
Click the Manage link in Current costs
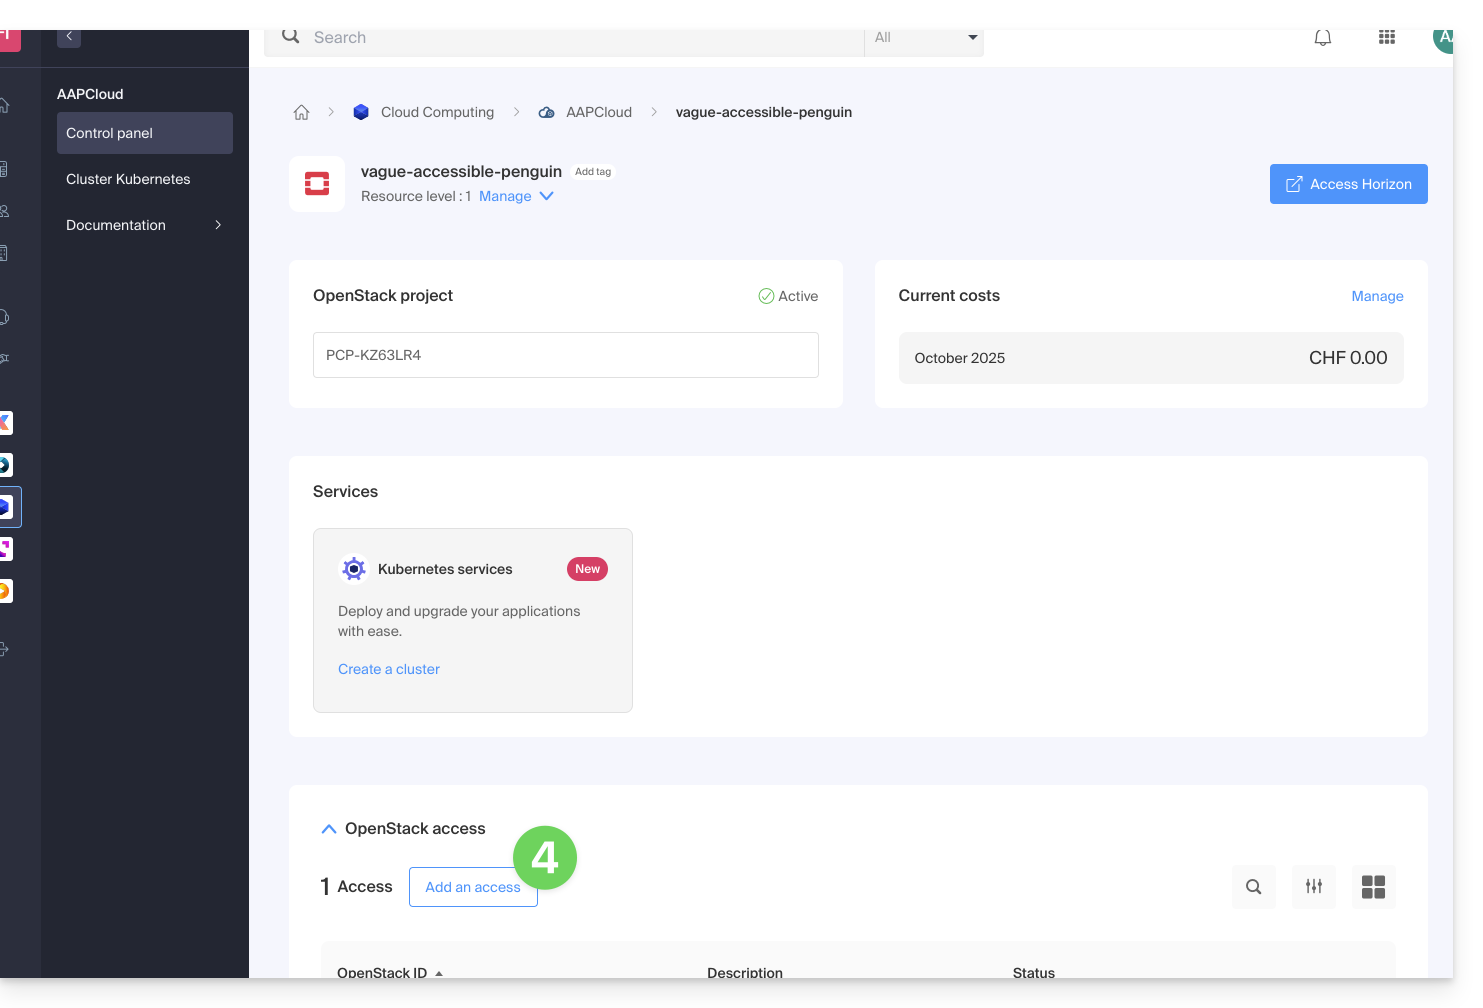(1377, 296)
